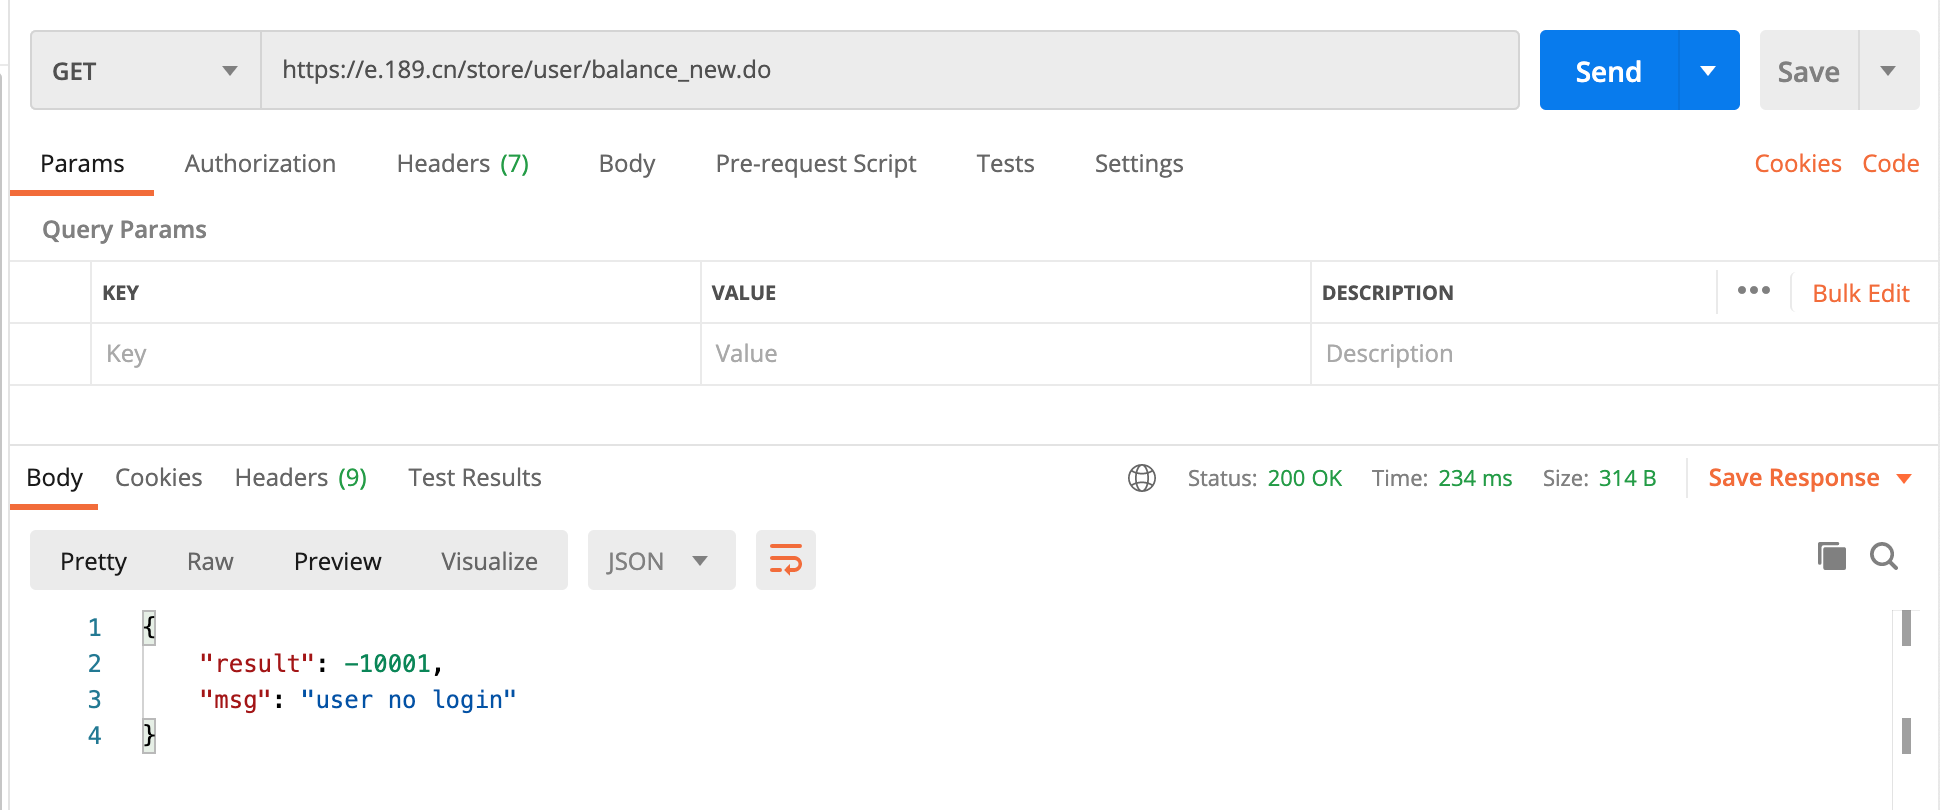Click the "Query Params" heading

[x=124, y=230]
